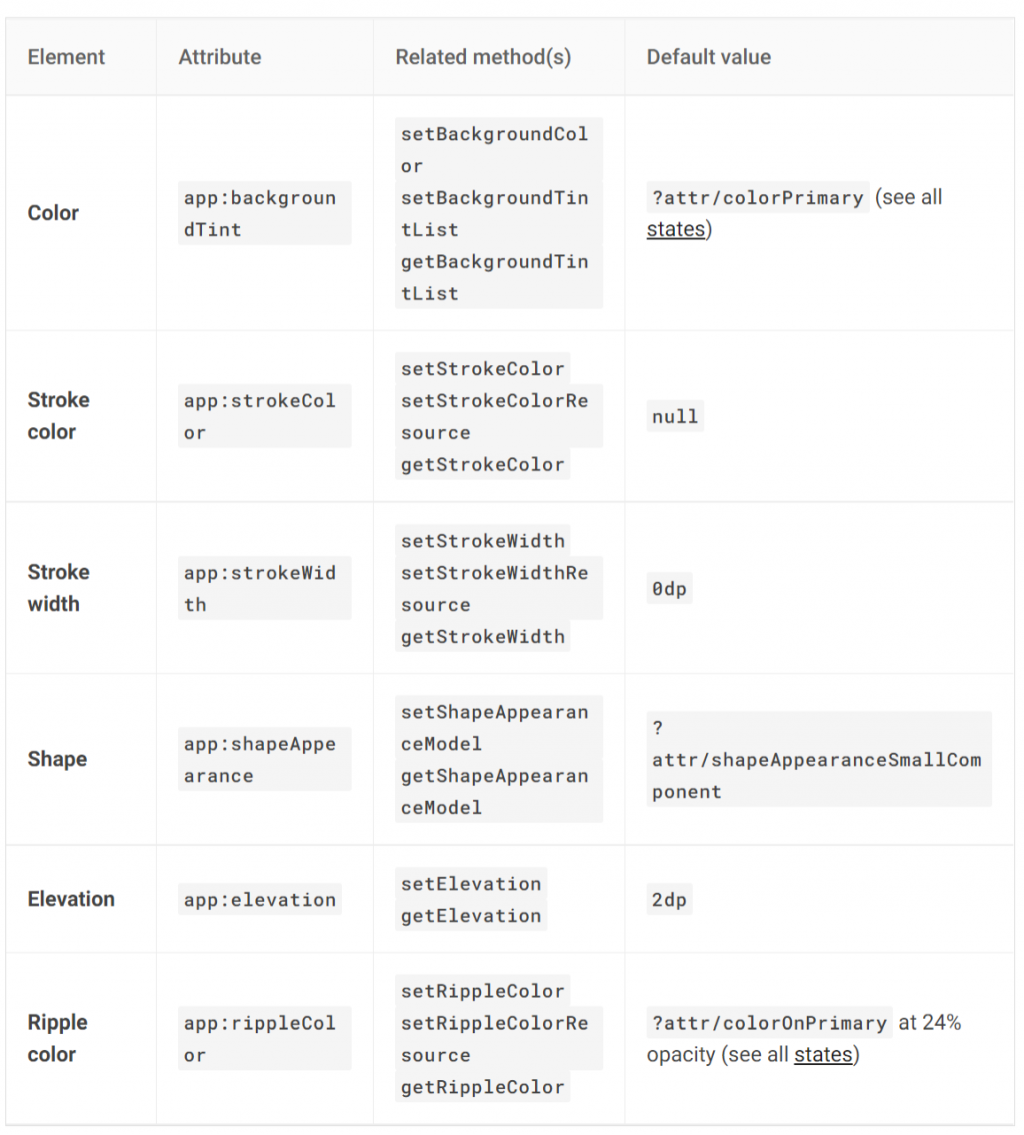The width and height of the screenshot is (1024, 1135).
Task: Click the Stroke width row label
Action: (58, 587)
